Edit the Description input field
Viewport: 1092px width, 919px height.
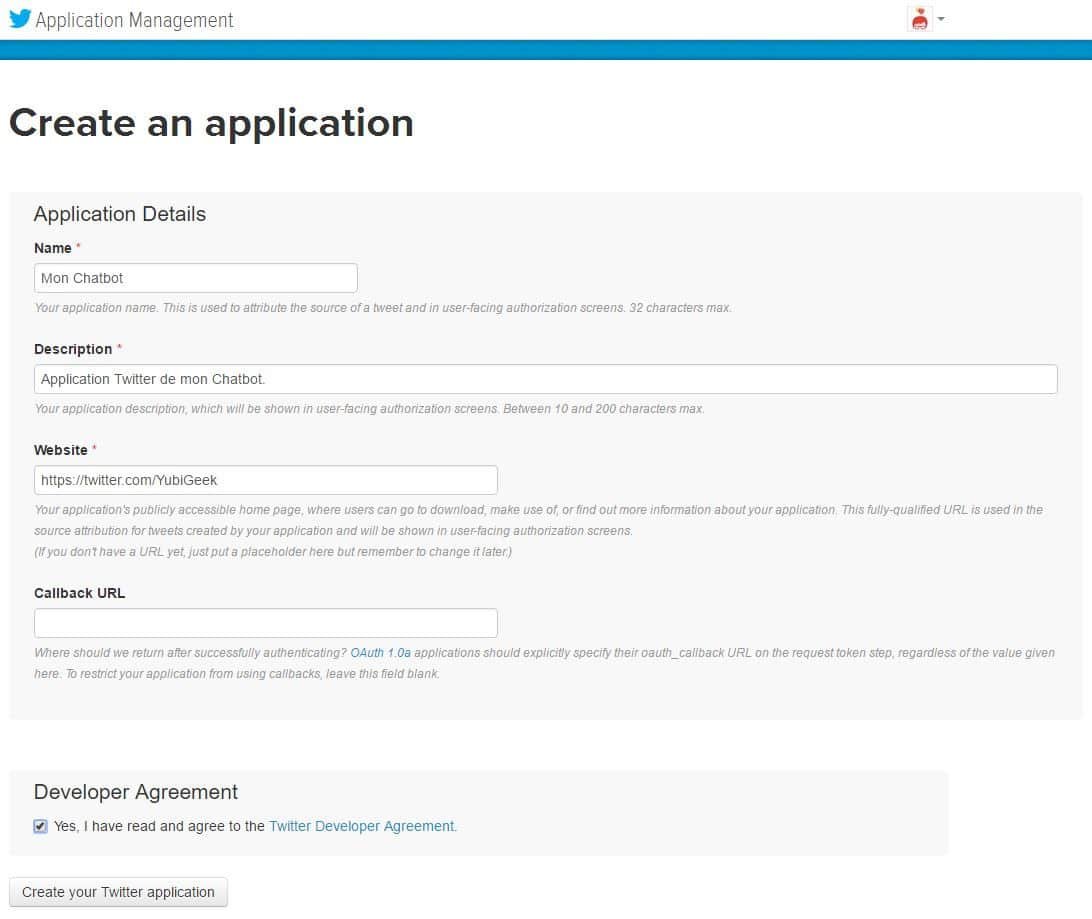tap(545, 379)
